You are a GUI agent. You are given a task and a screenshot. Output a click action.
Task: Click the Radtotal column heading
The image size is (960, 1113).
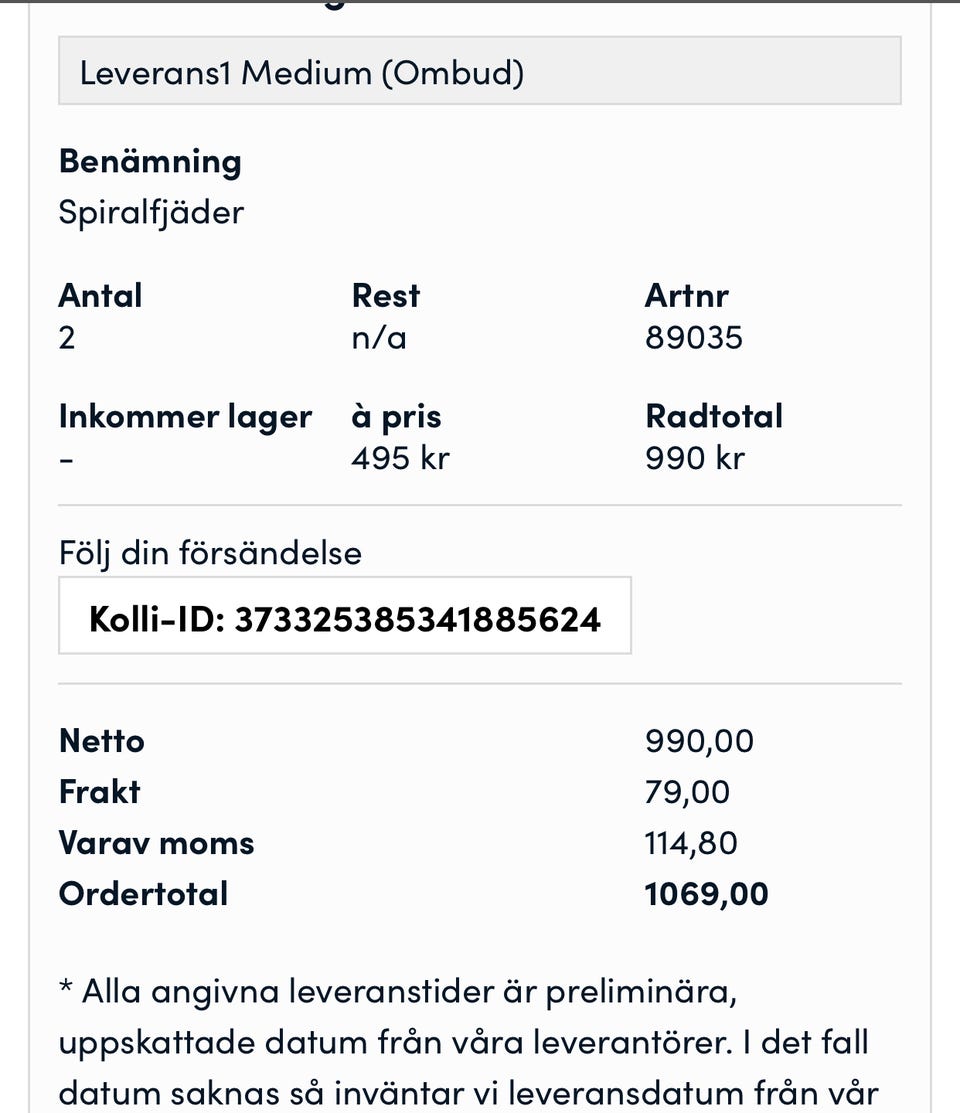[x=714, y=417]
